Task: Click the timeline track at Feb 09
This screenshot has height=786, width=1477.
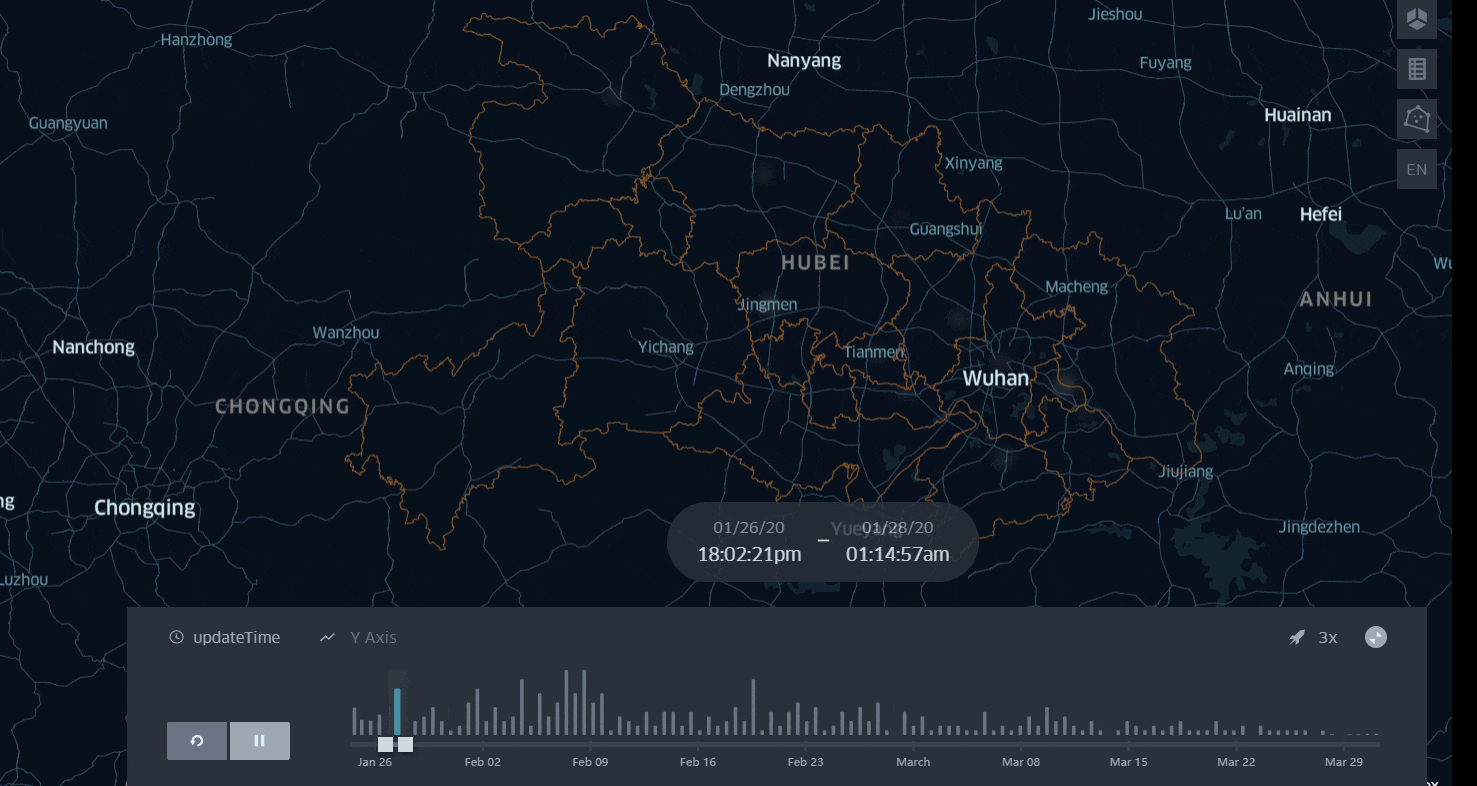Action: [x=590, y=744]
